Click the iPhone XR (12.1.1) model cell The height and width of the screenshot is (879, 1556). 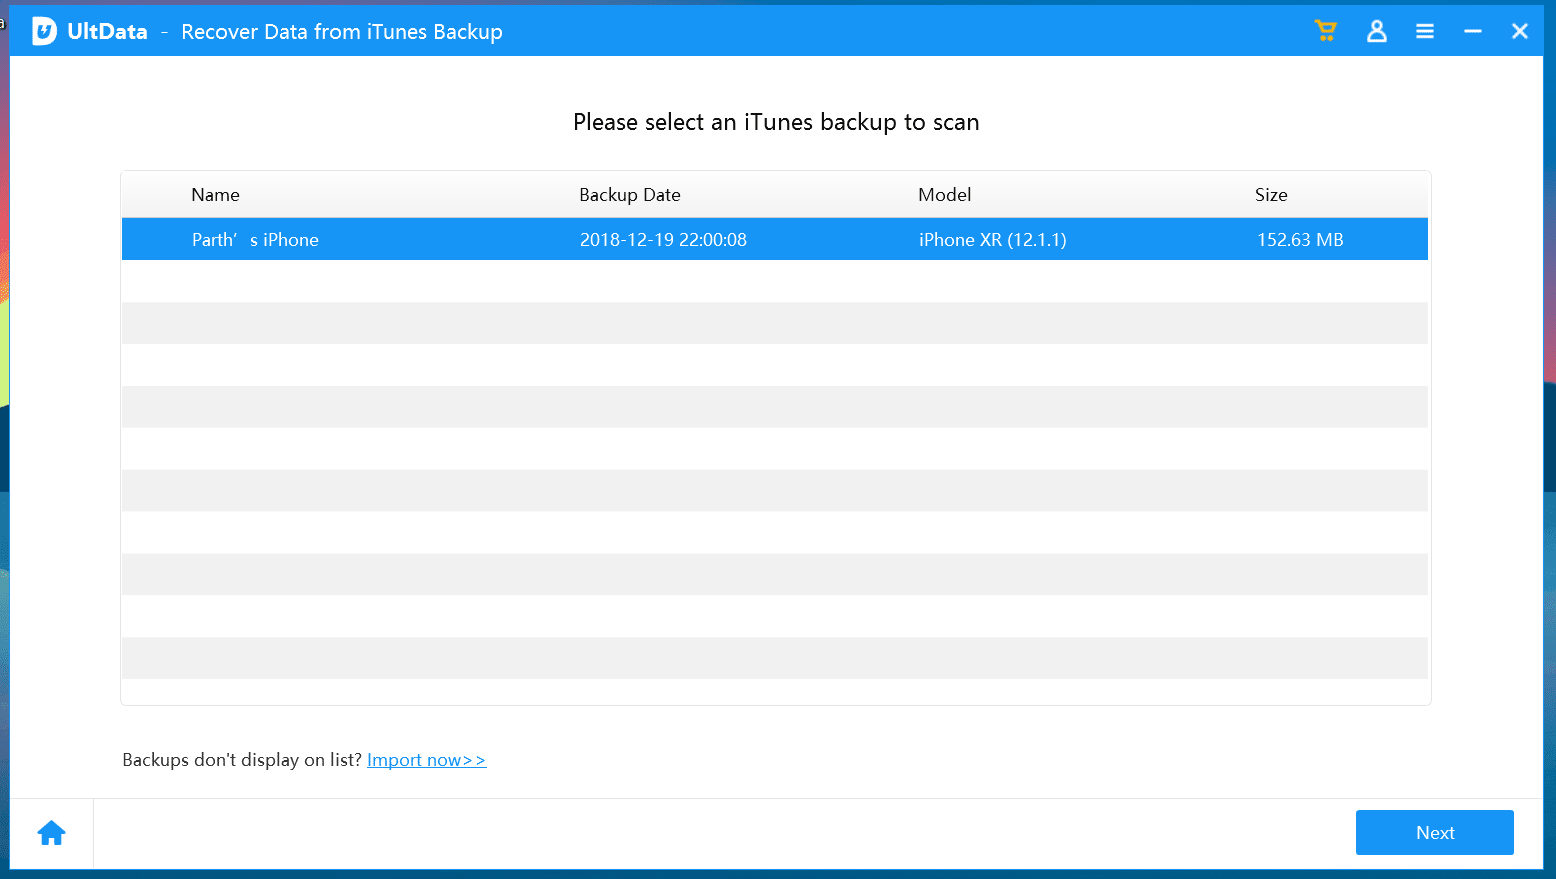[x=993, y=240]
